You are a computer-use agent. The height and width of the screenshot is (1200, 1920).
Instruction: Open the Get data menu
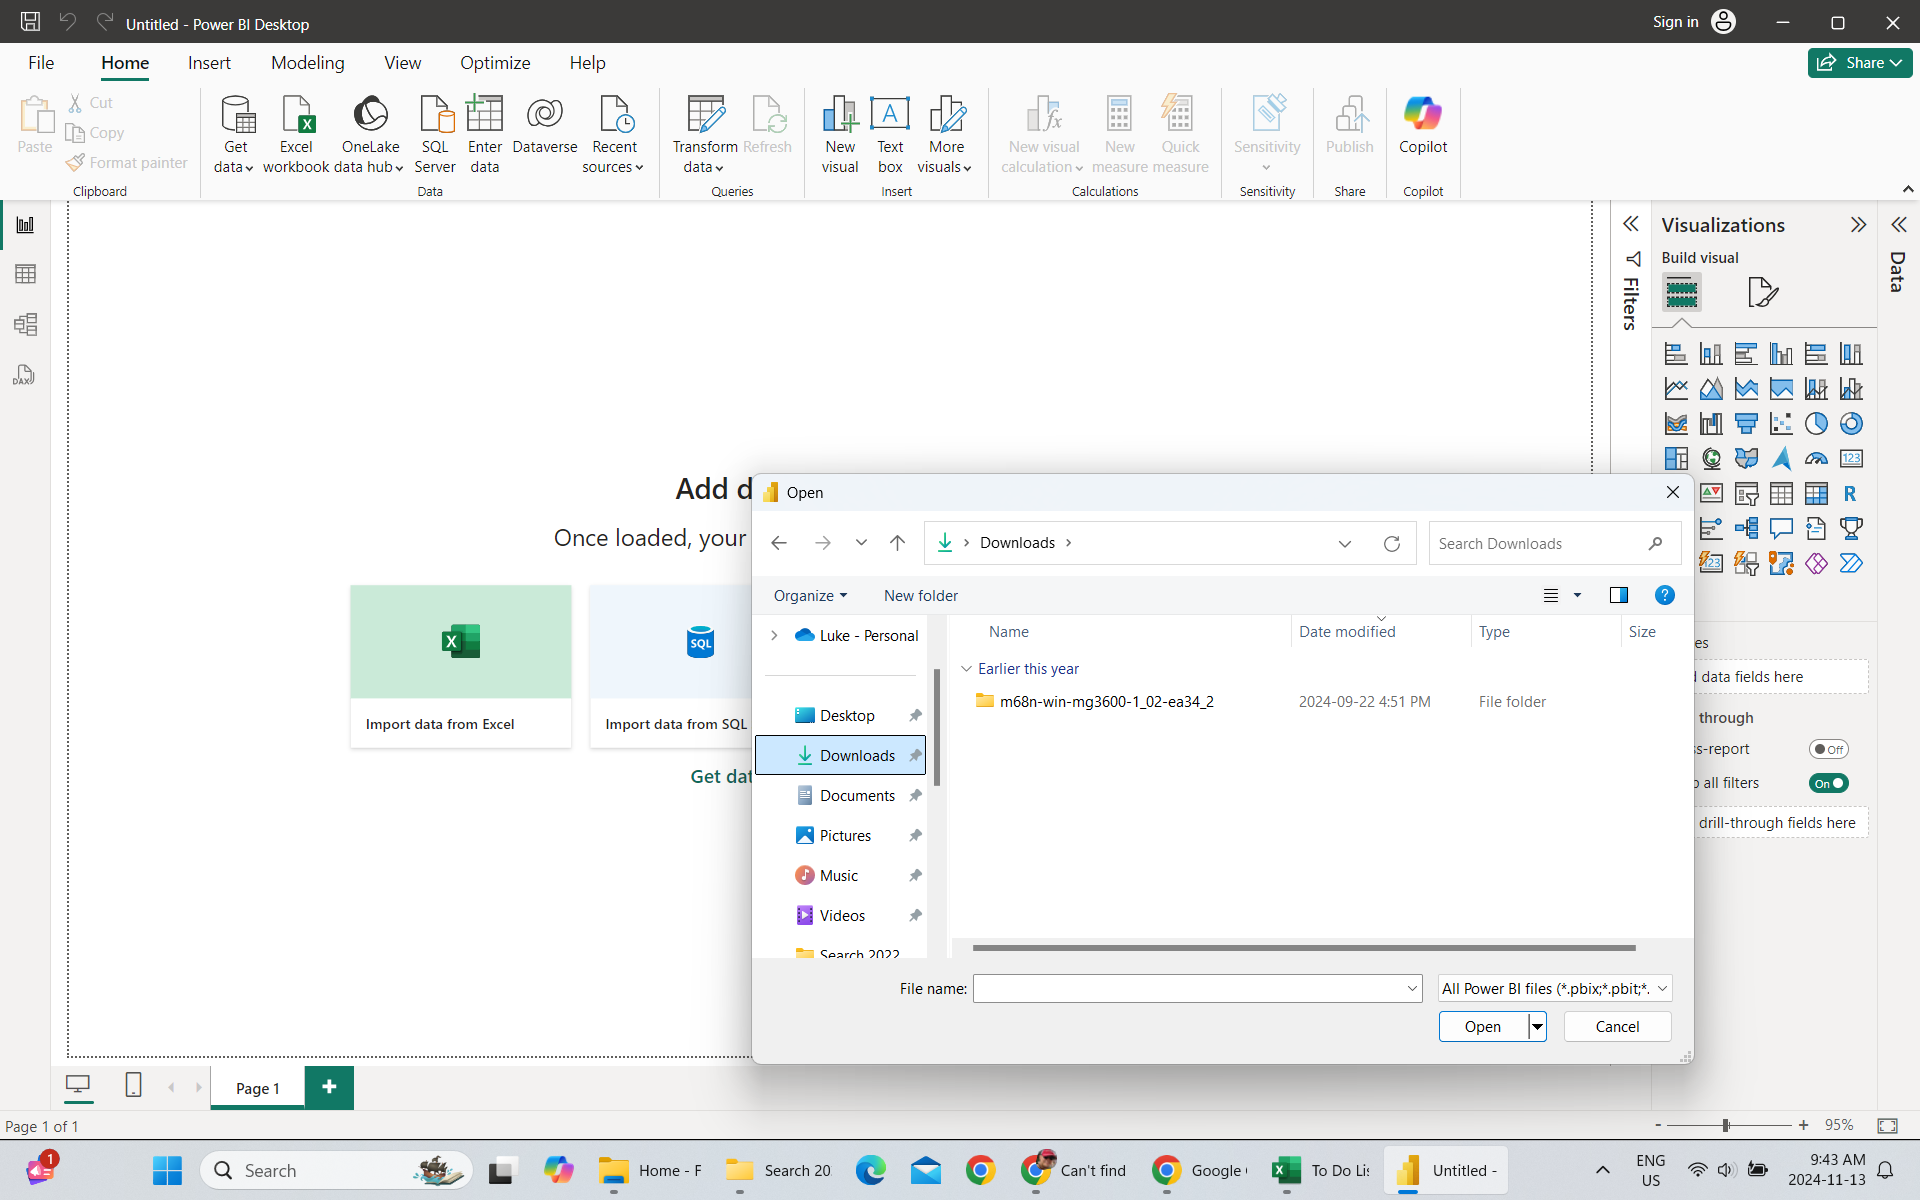click(x=235, y=135)
